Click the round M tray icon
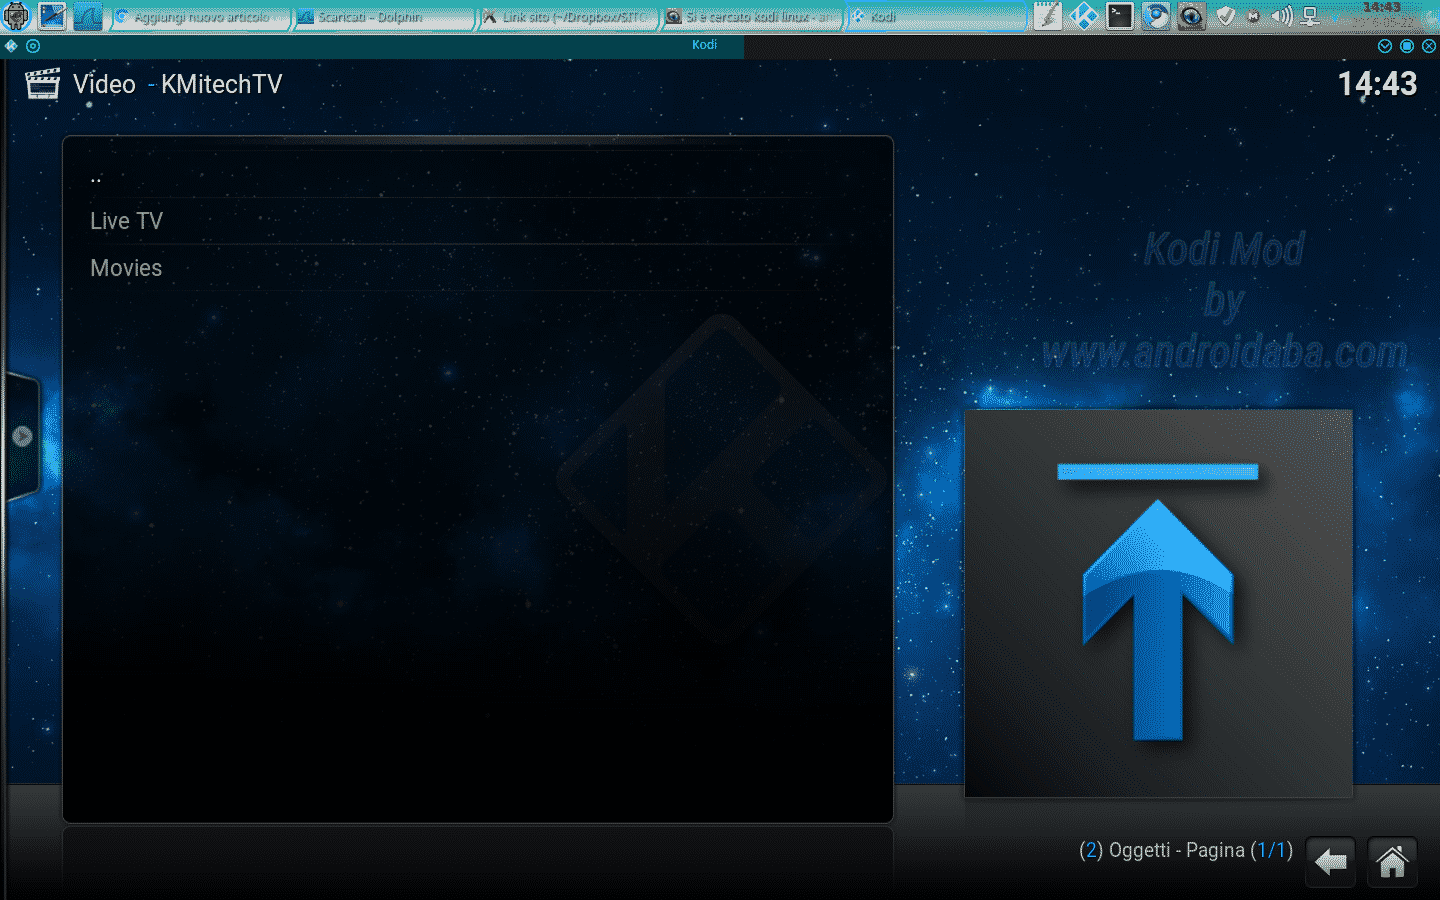This screenshot has height=900, width=1440. click(1253, 16)
